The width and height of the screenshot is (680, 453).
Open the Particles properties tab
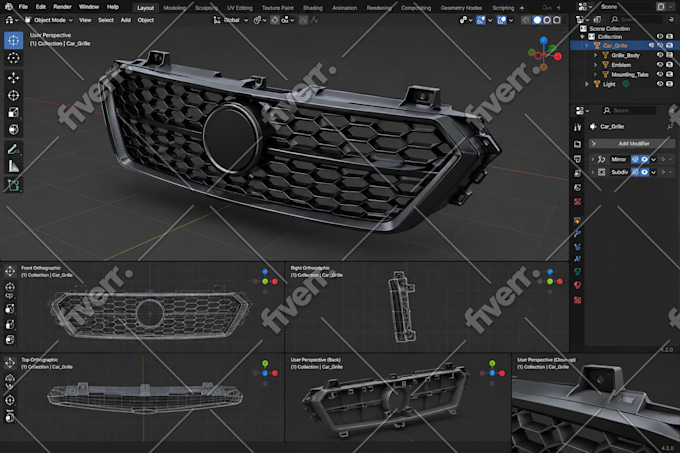[577, 247]
